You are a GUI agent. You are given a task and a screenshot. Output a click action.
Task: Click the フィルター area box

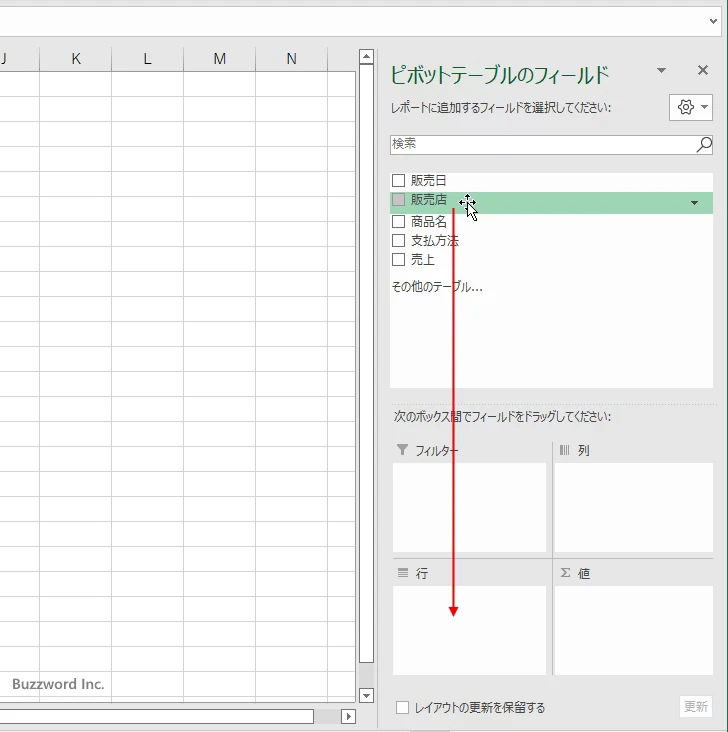[469, 507]
